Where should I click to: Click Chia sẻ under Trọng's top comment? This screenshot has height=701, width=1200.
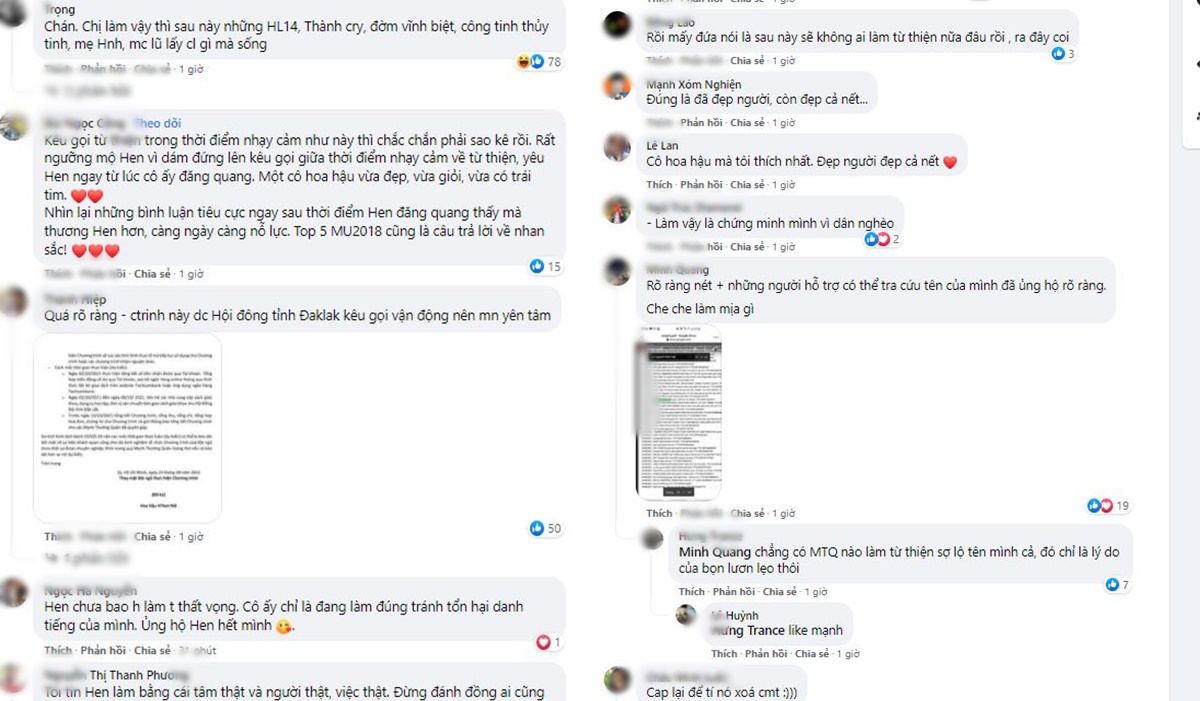click(x=152, y=70)
